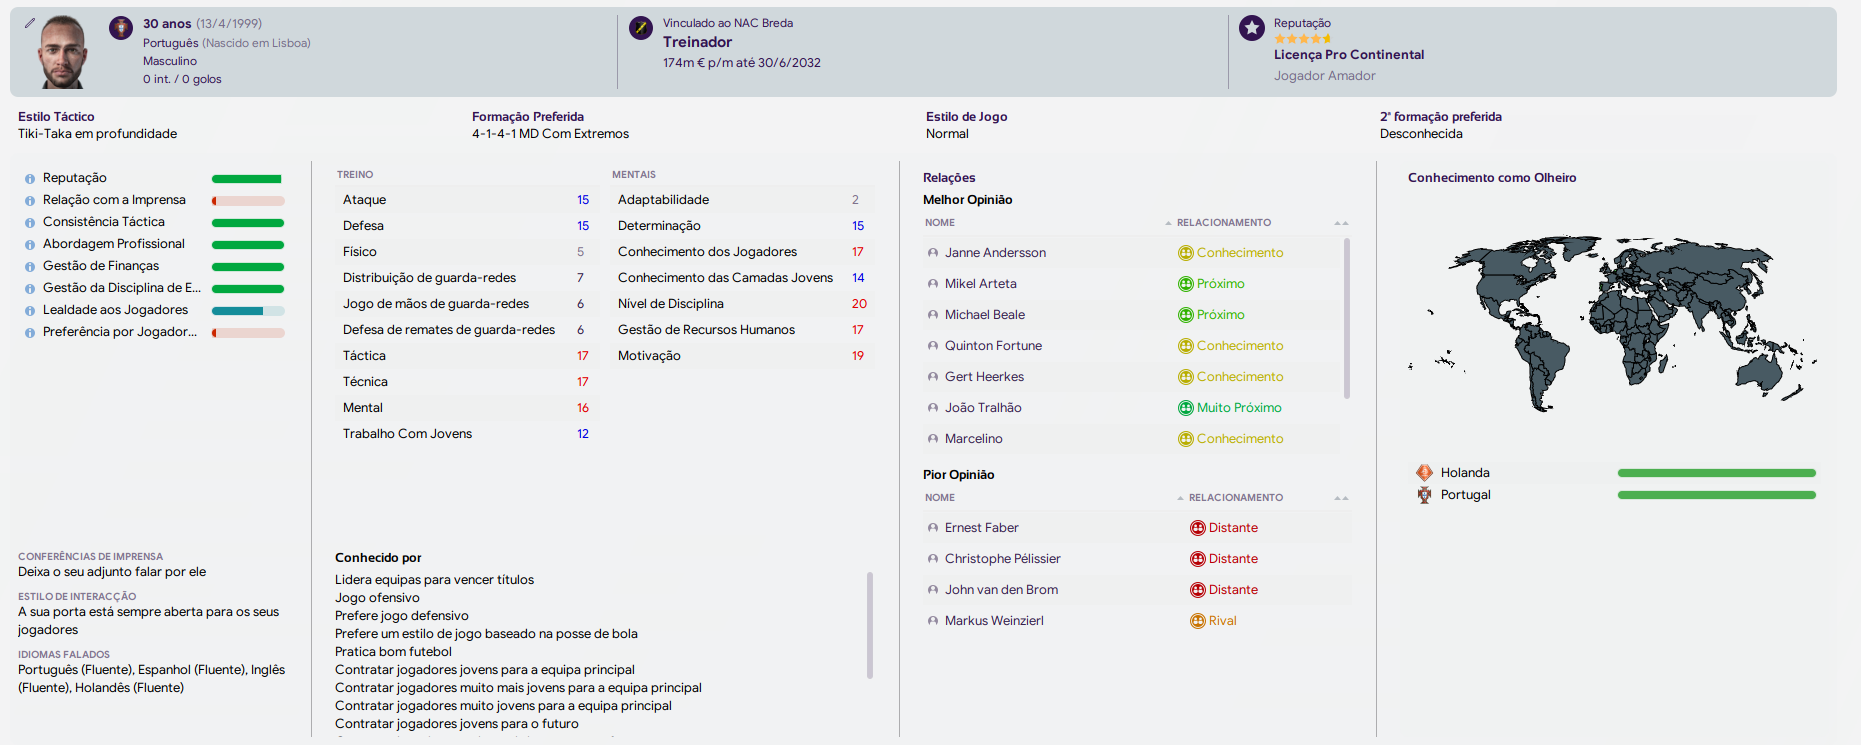Sort Melhor Opinião by RELACIONAMENTO header
The image size is (1861, 745).
point(1224,223)
